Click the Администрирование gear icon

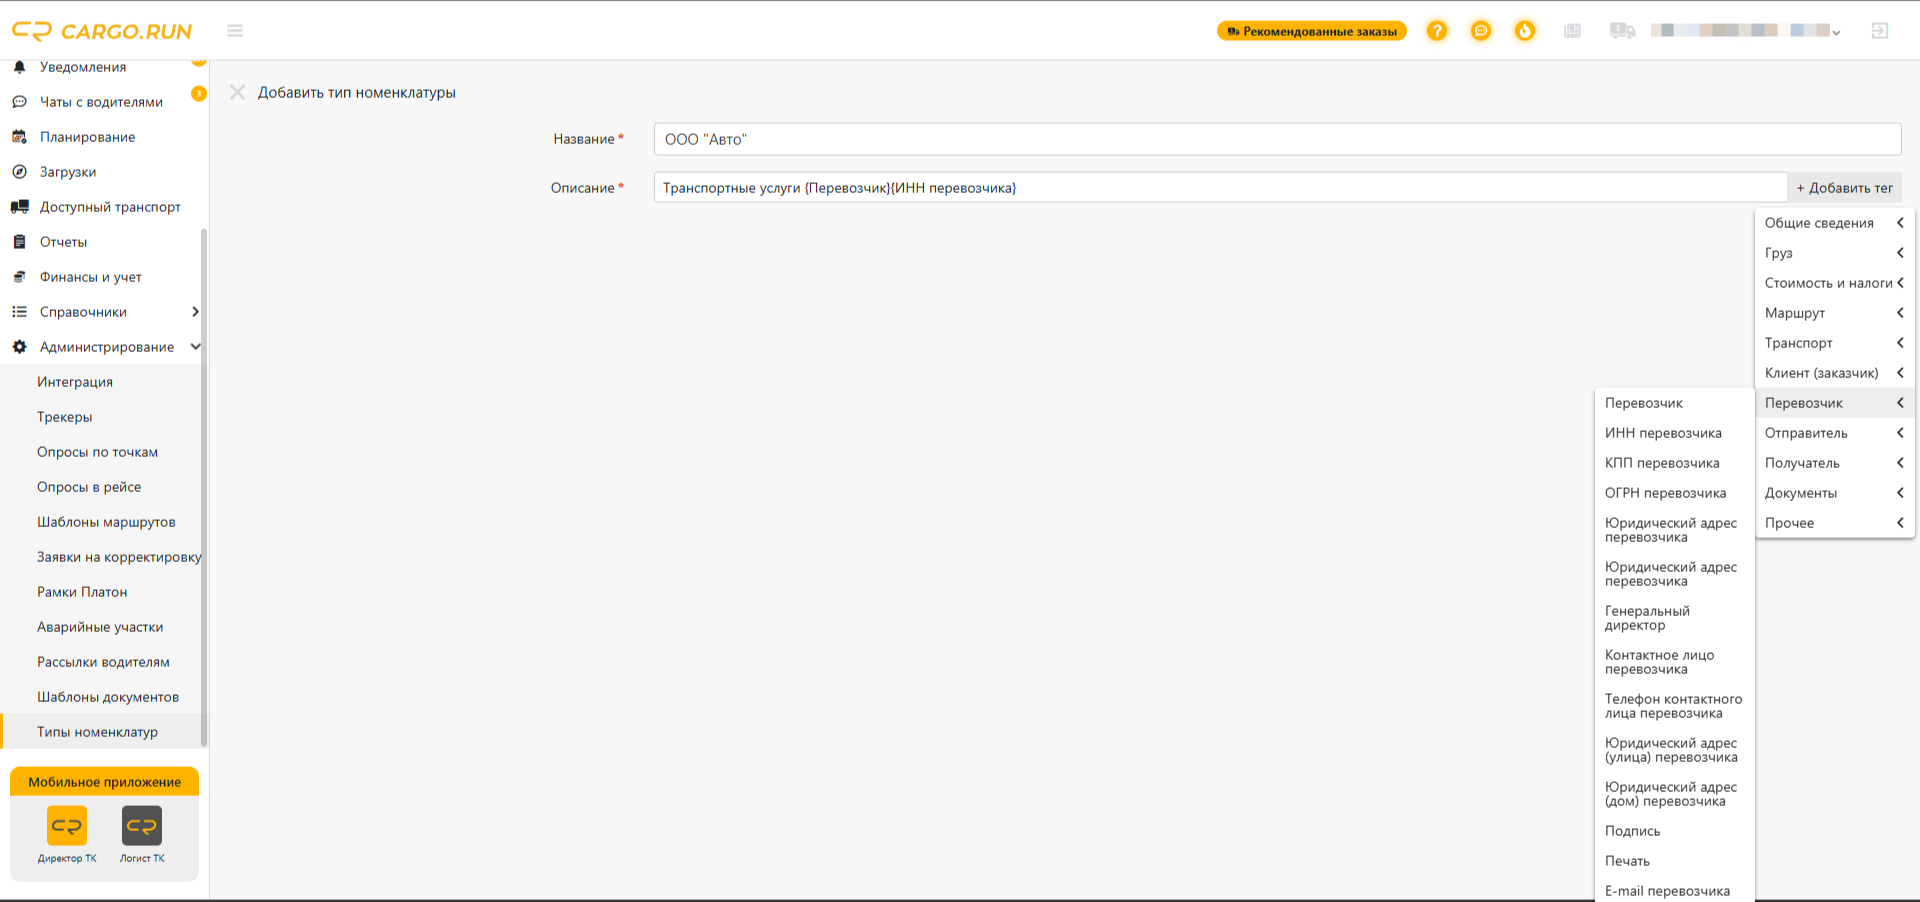click(x=19, y=347)
